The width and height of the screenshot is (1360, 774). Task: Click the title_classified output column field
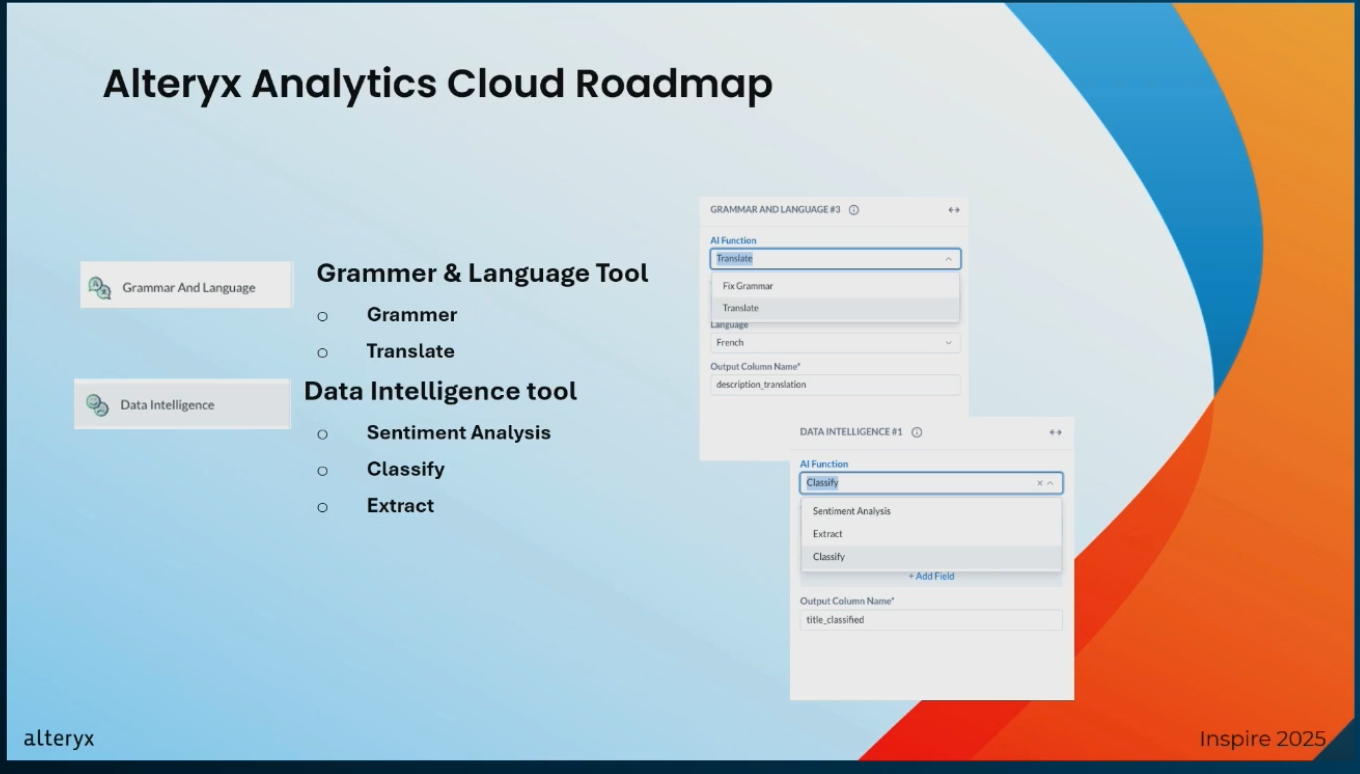click(x=931, y=620)
